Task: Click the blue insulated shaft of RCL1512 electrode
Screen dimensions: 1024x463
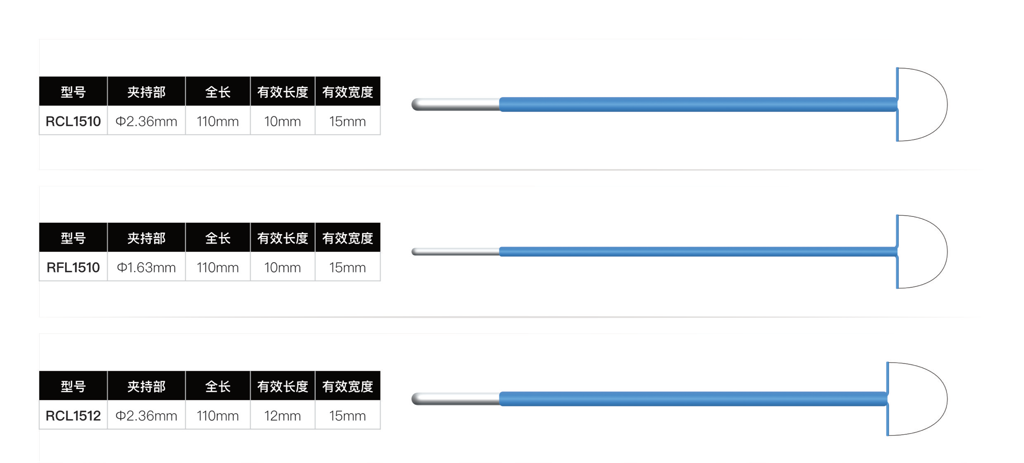Action: (x=690, y=398)
